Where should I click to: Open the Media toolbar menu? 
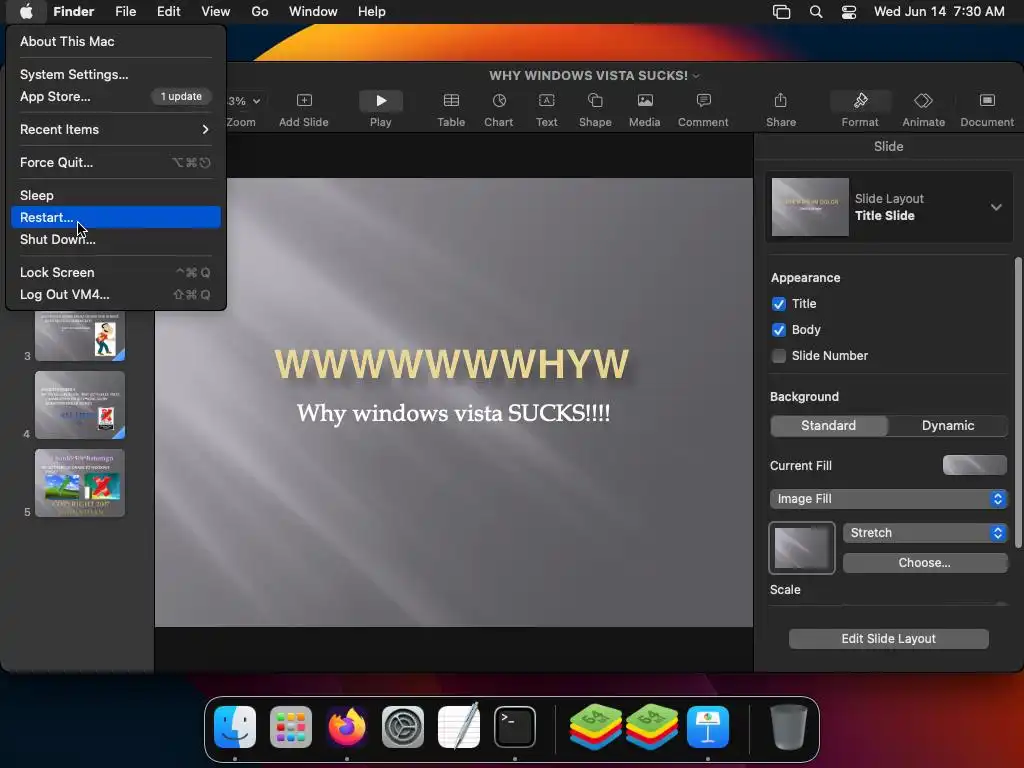click(645, 101)
